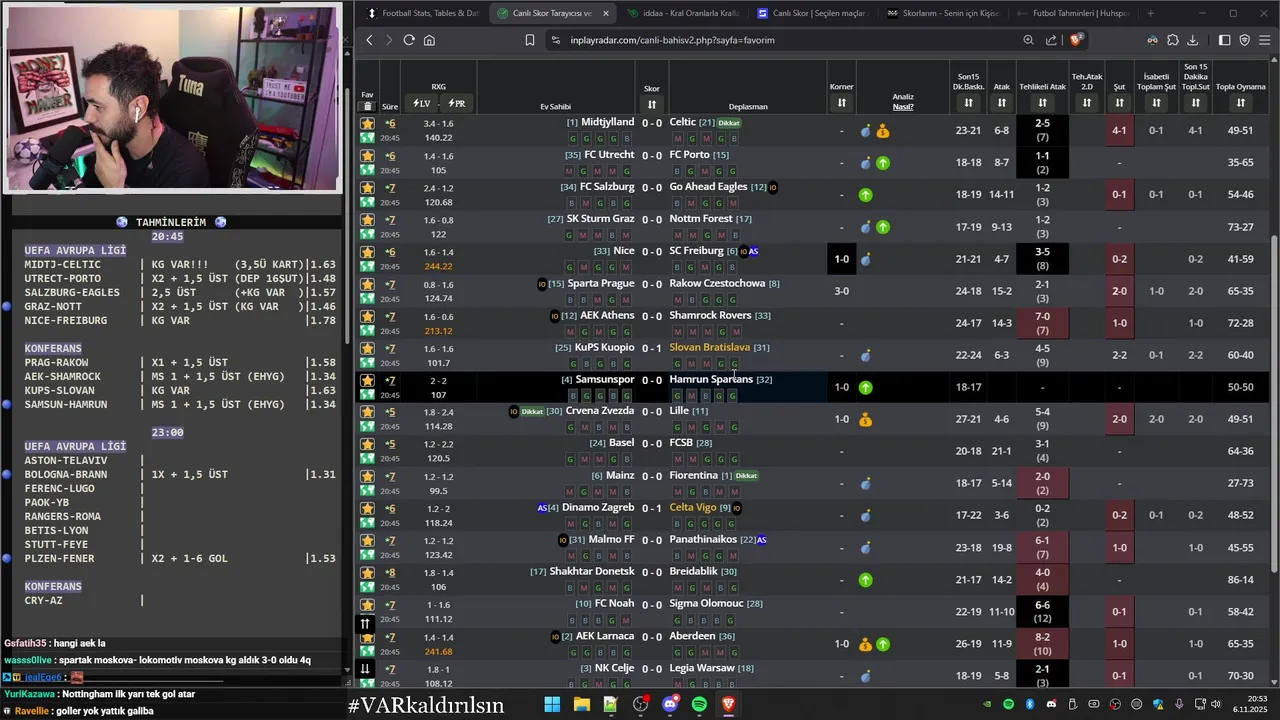Toggle favorite star for Midtjylland row

click(x=367, y=124)
